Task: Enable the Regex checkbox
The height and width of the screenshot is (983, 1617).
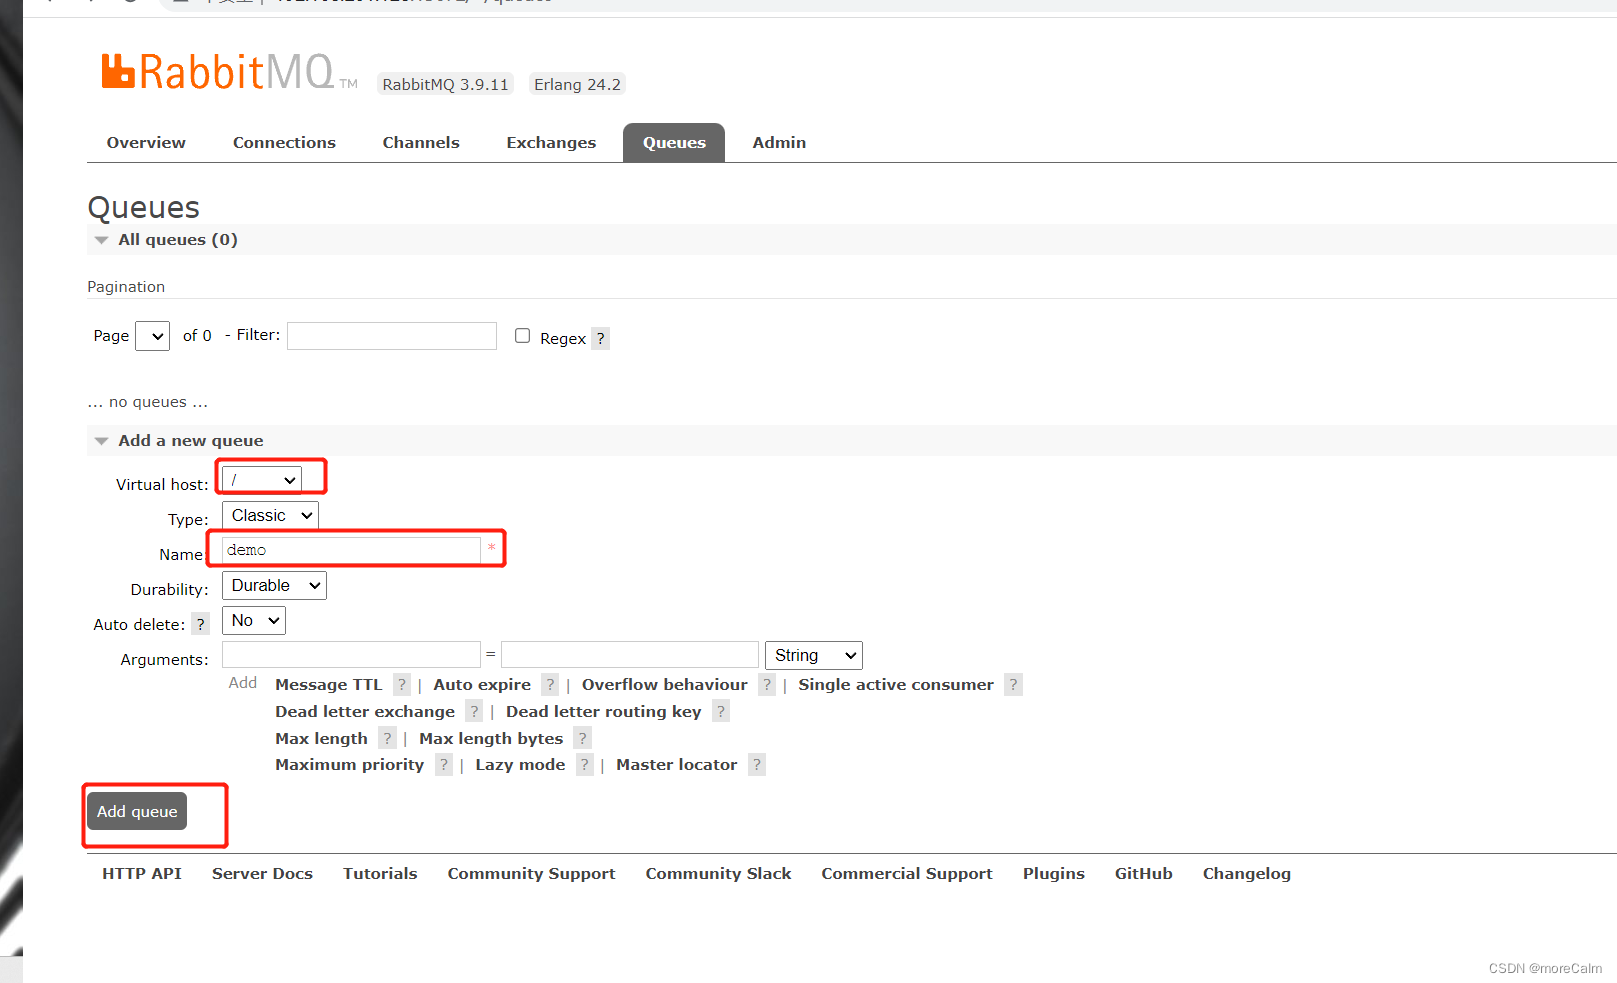Action: pyautogui.click(x=522, y=335)
